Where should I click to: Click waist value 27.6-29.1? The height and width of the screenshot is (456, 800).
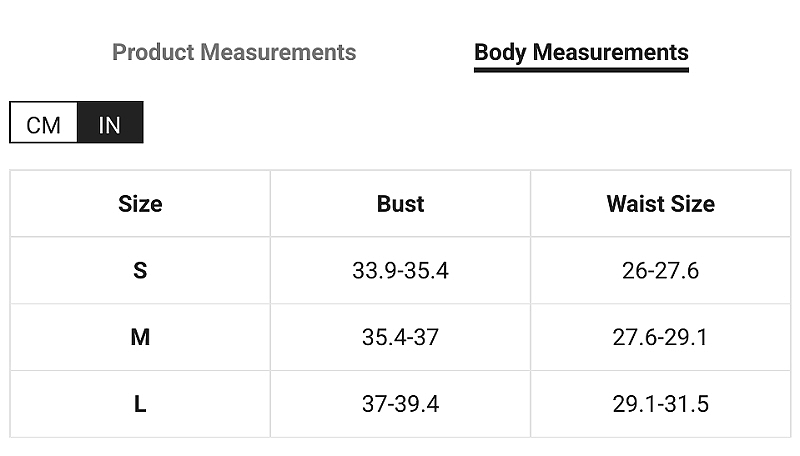pyautogui.click(x=660, y=337)
